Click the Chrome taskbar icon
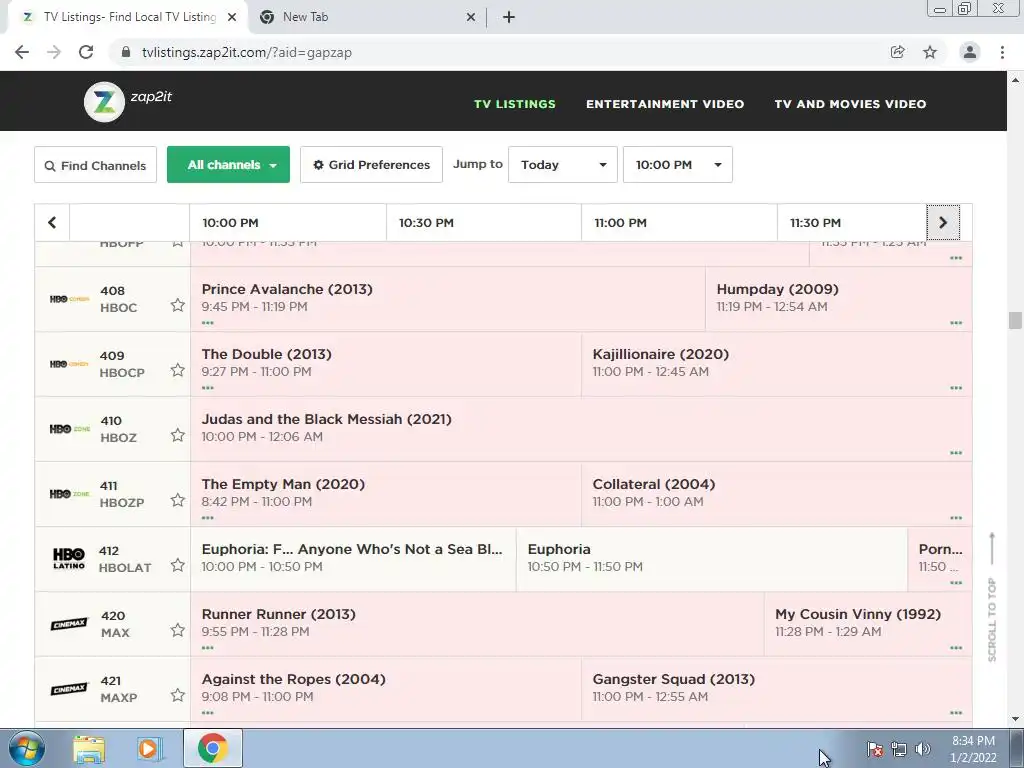 (213, 748)
